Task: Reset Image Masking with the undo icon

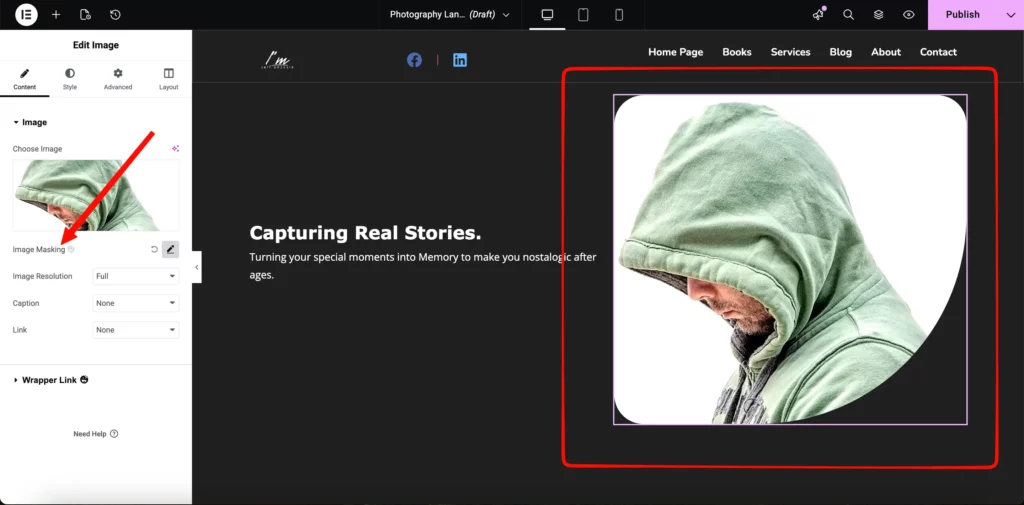Action: (154, 250)
